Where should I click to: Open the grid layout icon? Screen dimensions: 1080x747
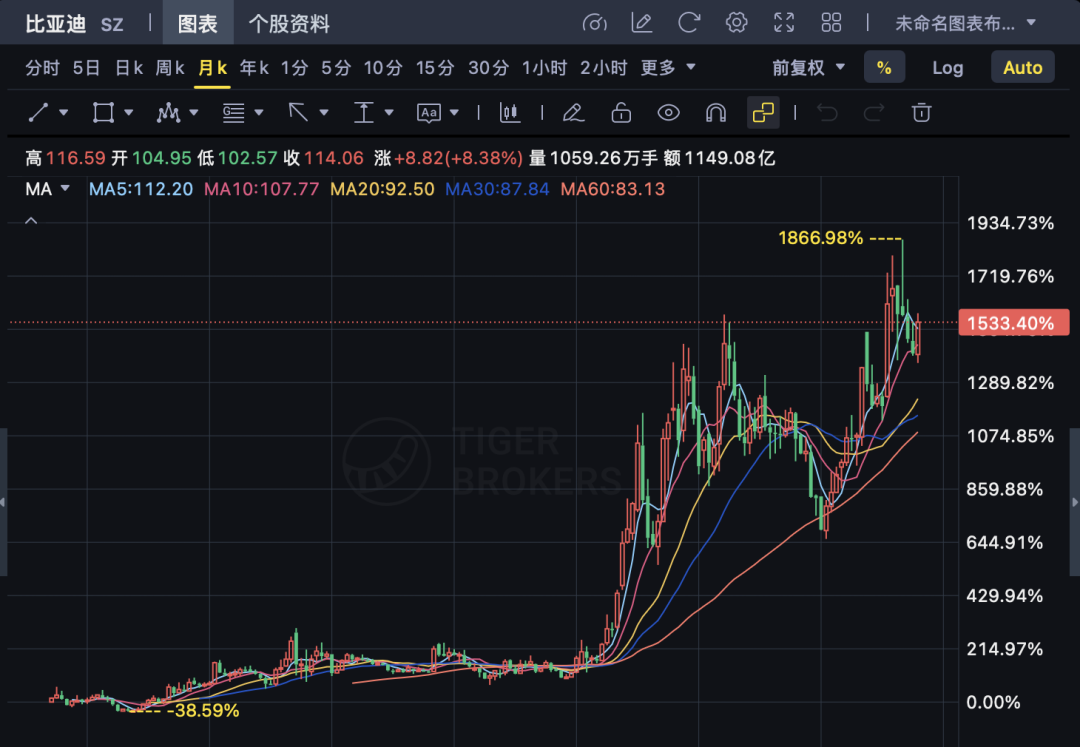831,23
